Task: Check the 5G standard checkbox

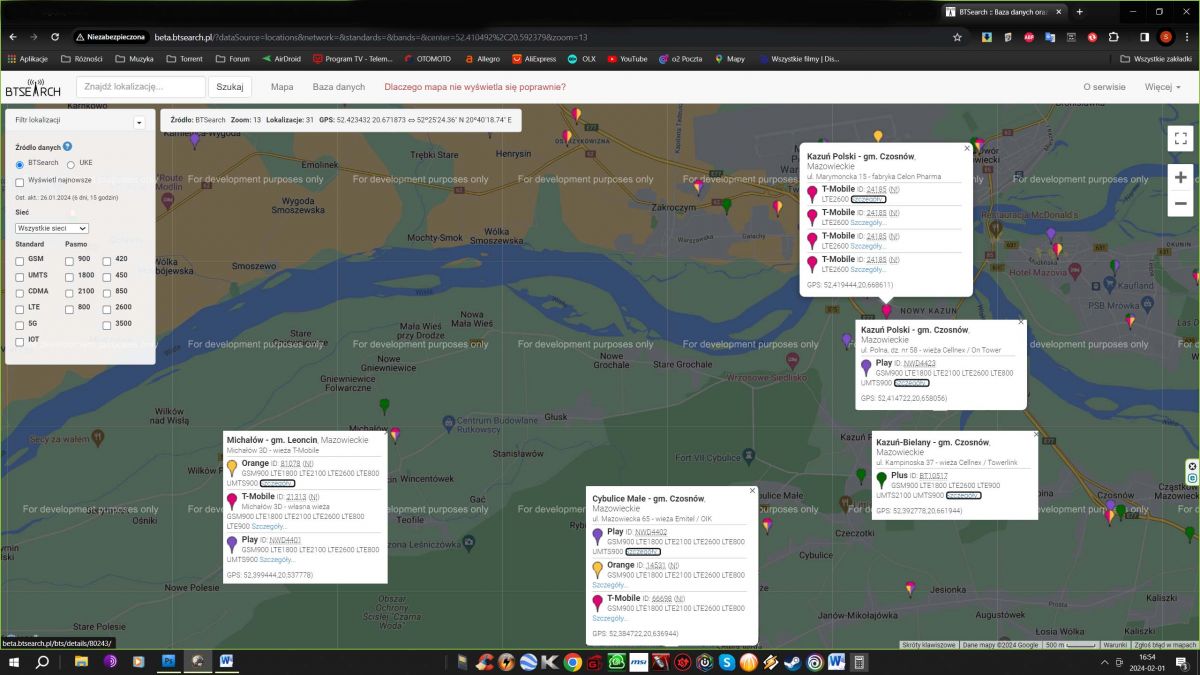Action: click(x=20, y=324)
